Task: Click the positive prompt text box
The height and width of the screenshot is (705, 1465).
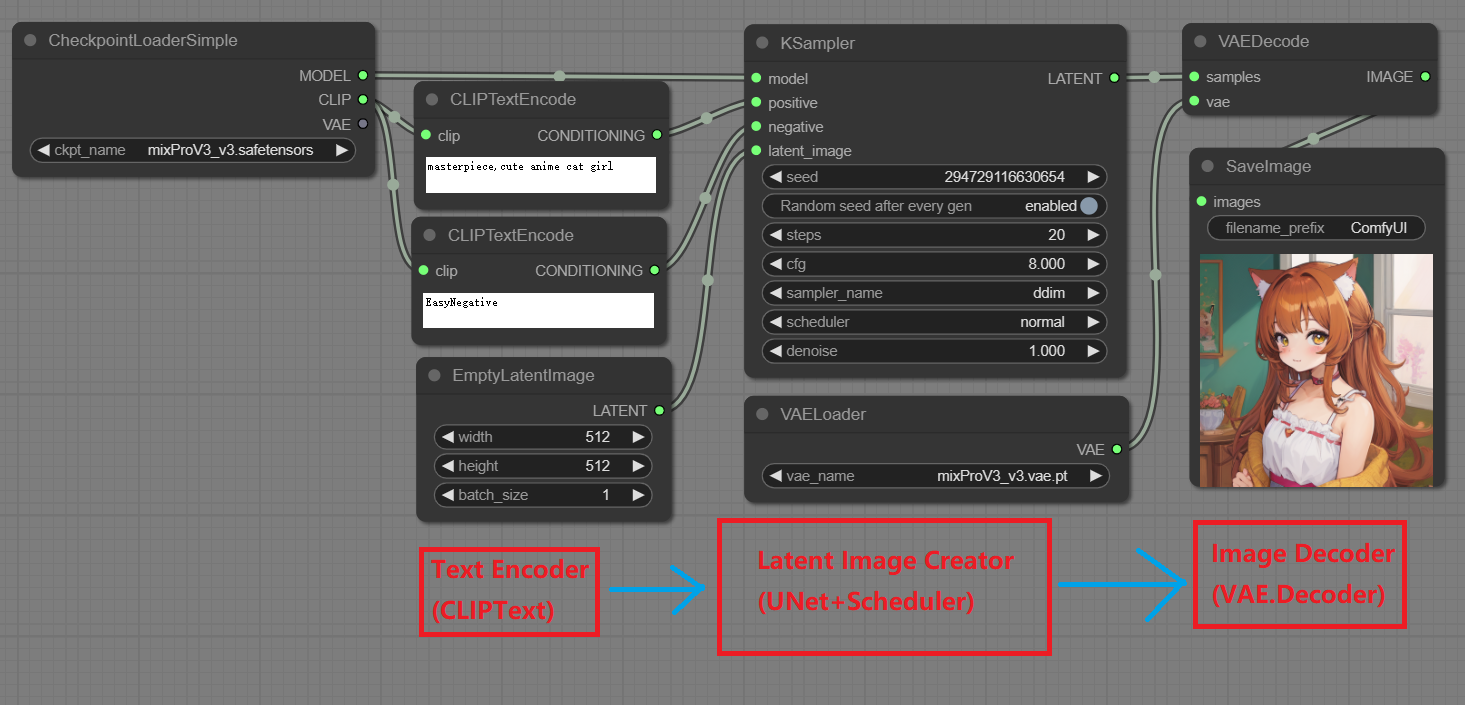Action: pos(540,174)
